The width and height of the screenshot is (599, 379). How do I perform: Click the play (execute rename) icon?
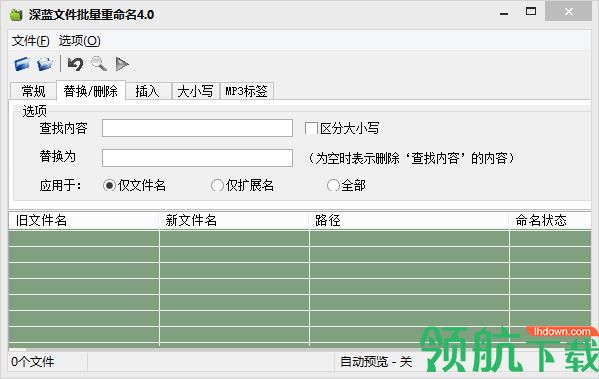122,64
